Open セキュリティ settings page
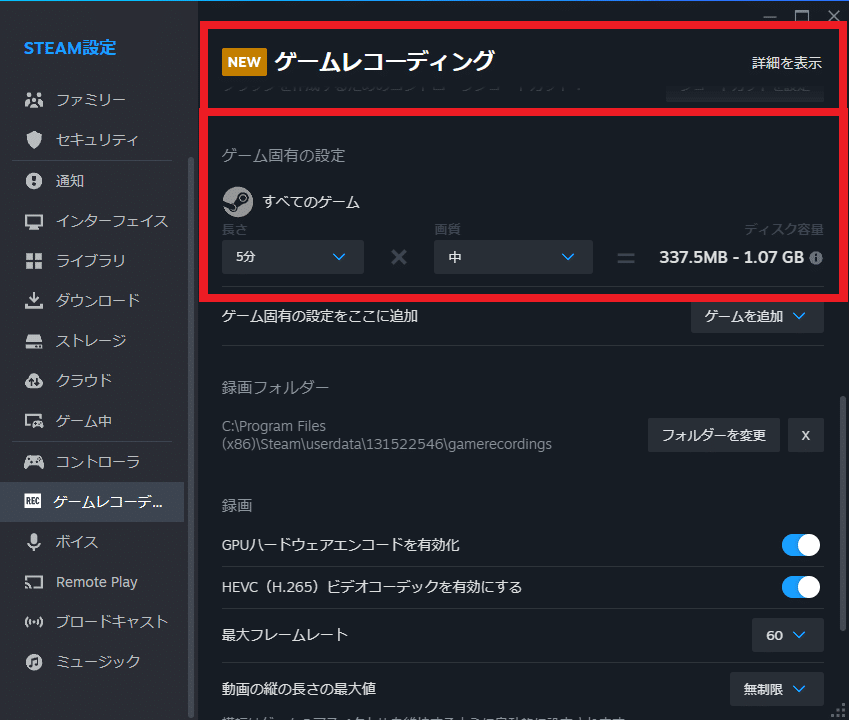 click(x=92, y=140)
